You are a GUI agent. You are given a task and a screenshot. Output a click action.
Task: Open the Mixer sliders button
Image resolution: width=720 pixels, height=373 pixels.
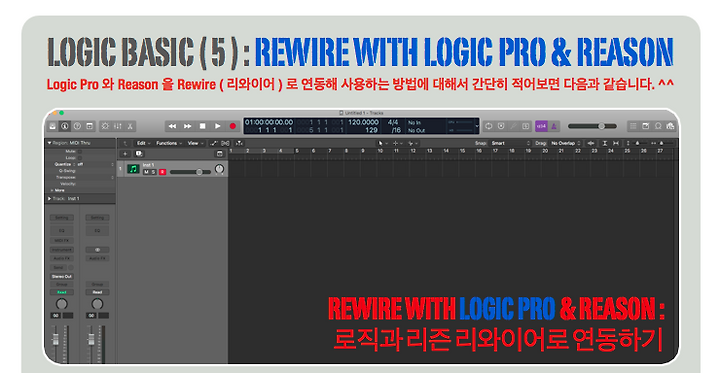pos(118,126)
